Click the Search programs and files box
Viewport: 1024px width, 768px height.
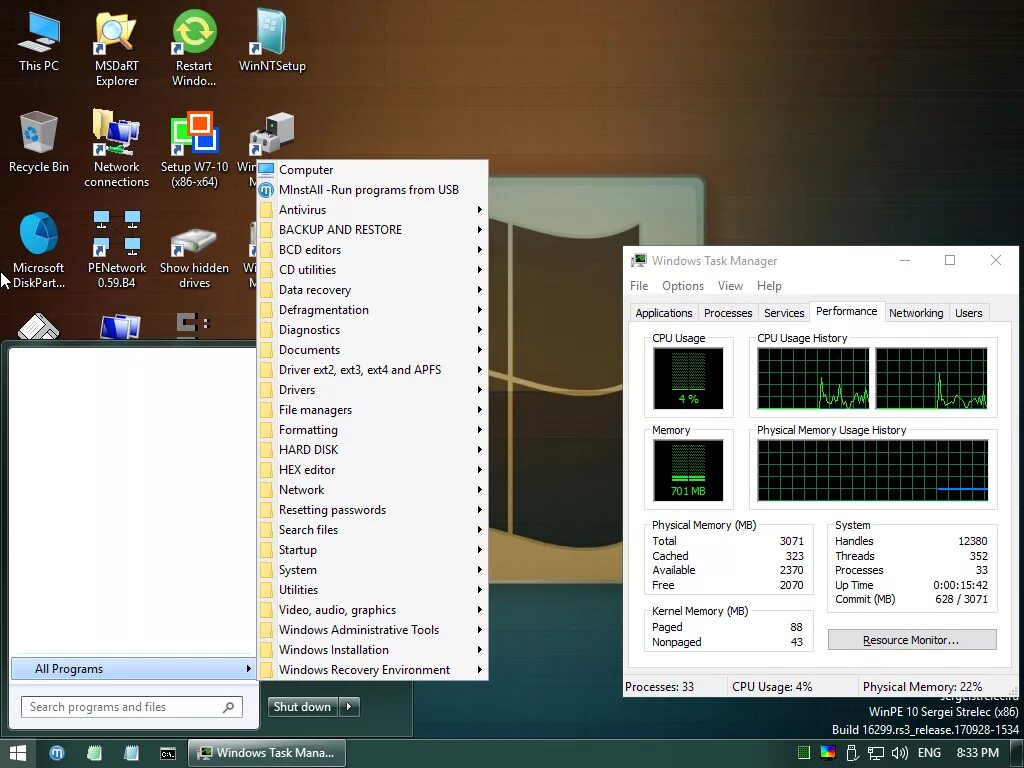(132, 707)
